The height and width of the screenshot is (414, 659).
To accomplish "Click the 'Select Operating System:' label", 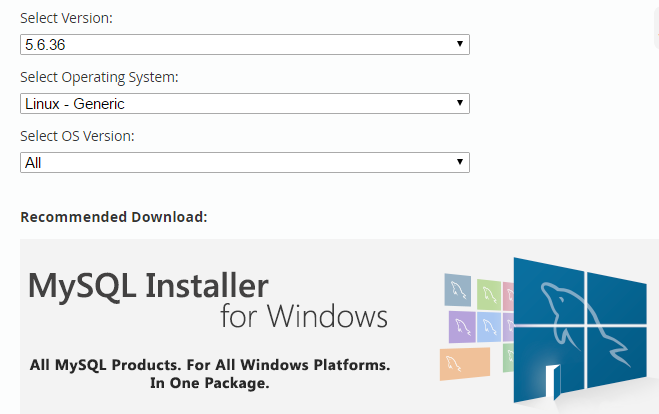I will tap(99, 77).
